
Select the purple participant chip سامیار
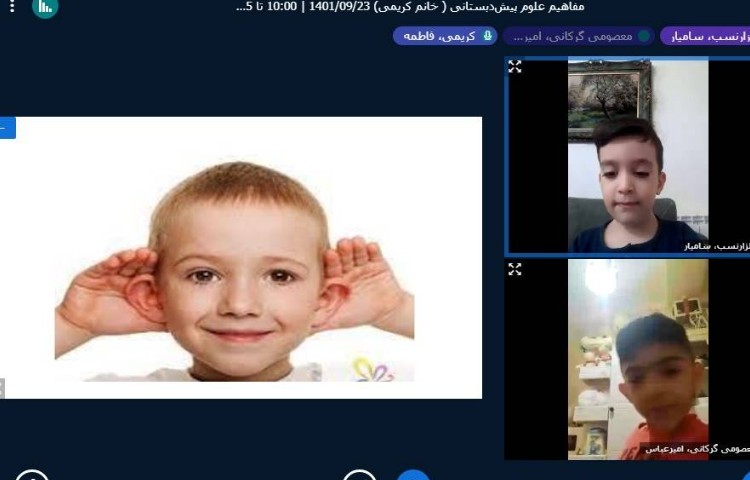tap(705, 36)
